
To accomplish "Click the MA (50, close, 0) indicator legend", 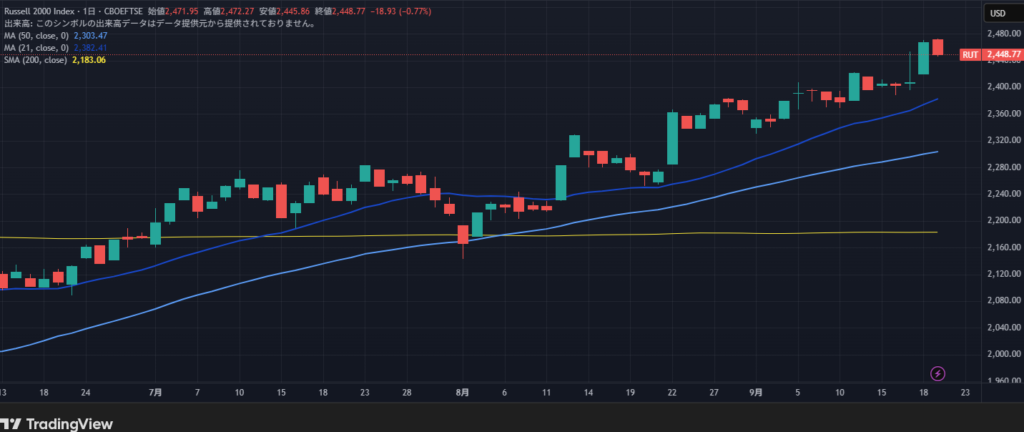I will (37, 35).
